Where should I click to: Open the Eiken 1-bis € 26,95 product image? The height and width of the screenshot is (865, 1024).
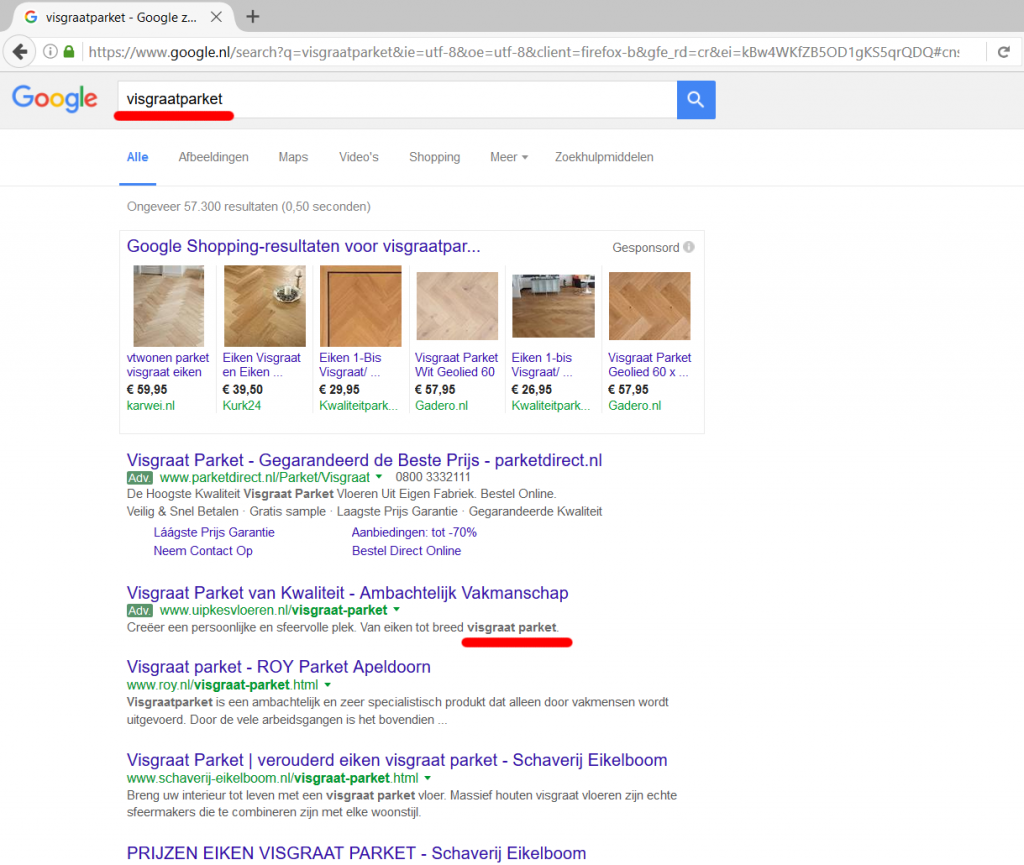553,306
